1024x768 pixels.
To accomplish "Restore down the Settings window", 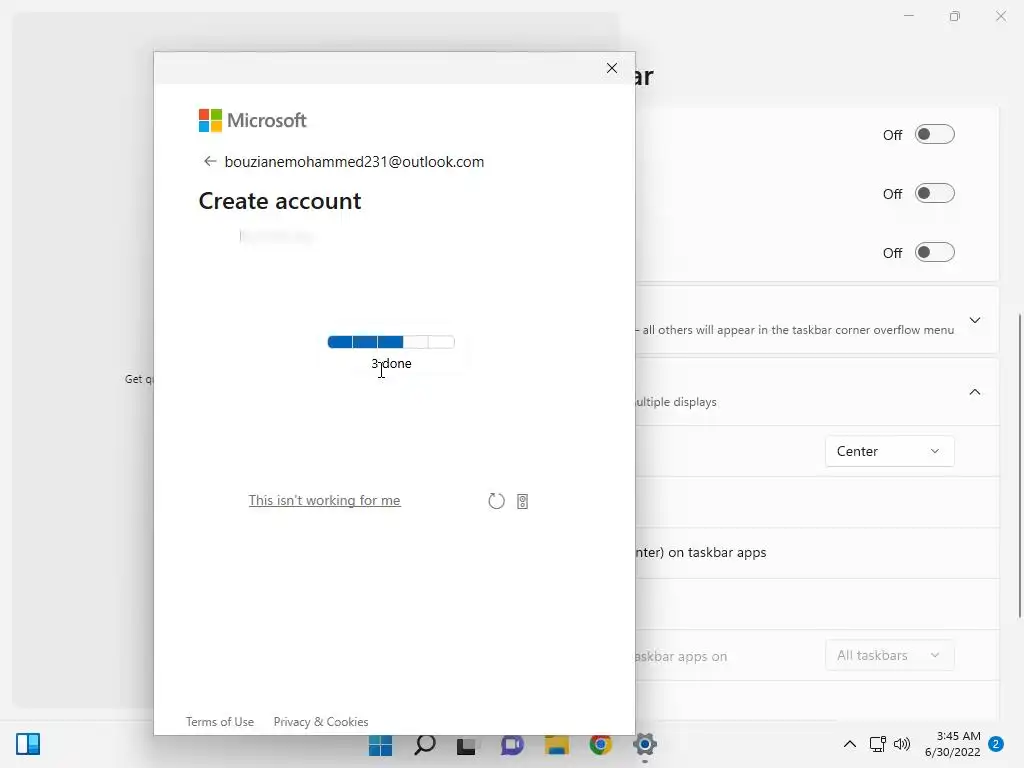I will click(955, 16).
